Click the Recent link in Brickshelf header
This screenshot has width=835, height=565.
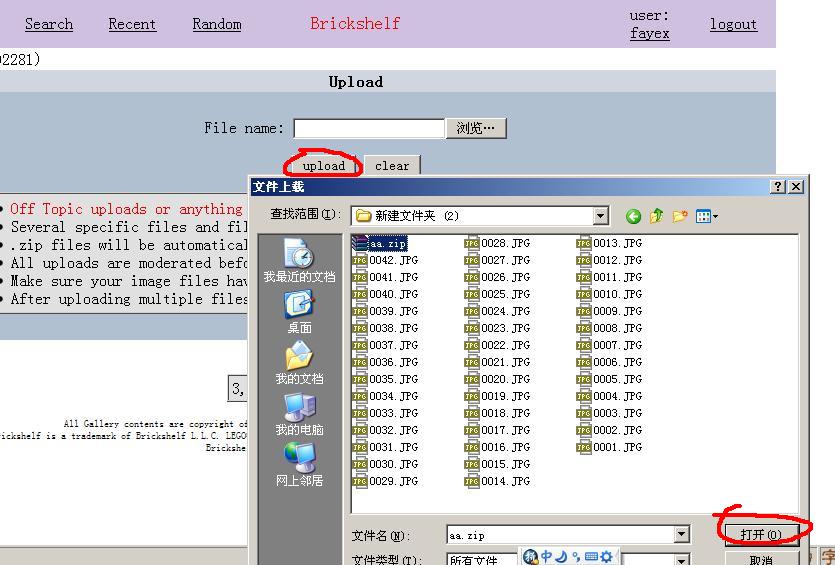pyautogui.click(x=132, y=24)
